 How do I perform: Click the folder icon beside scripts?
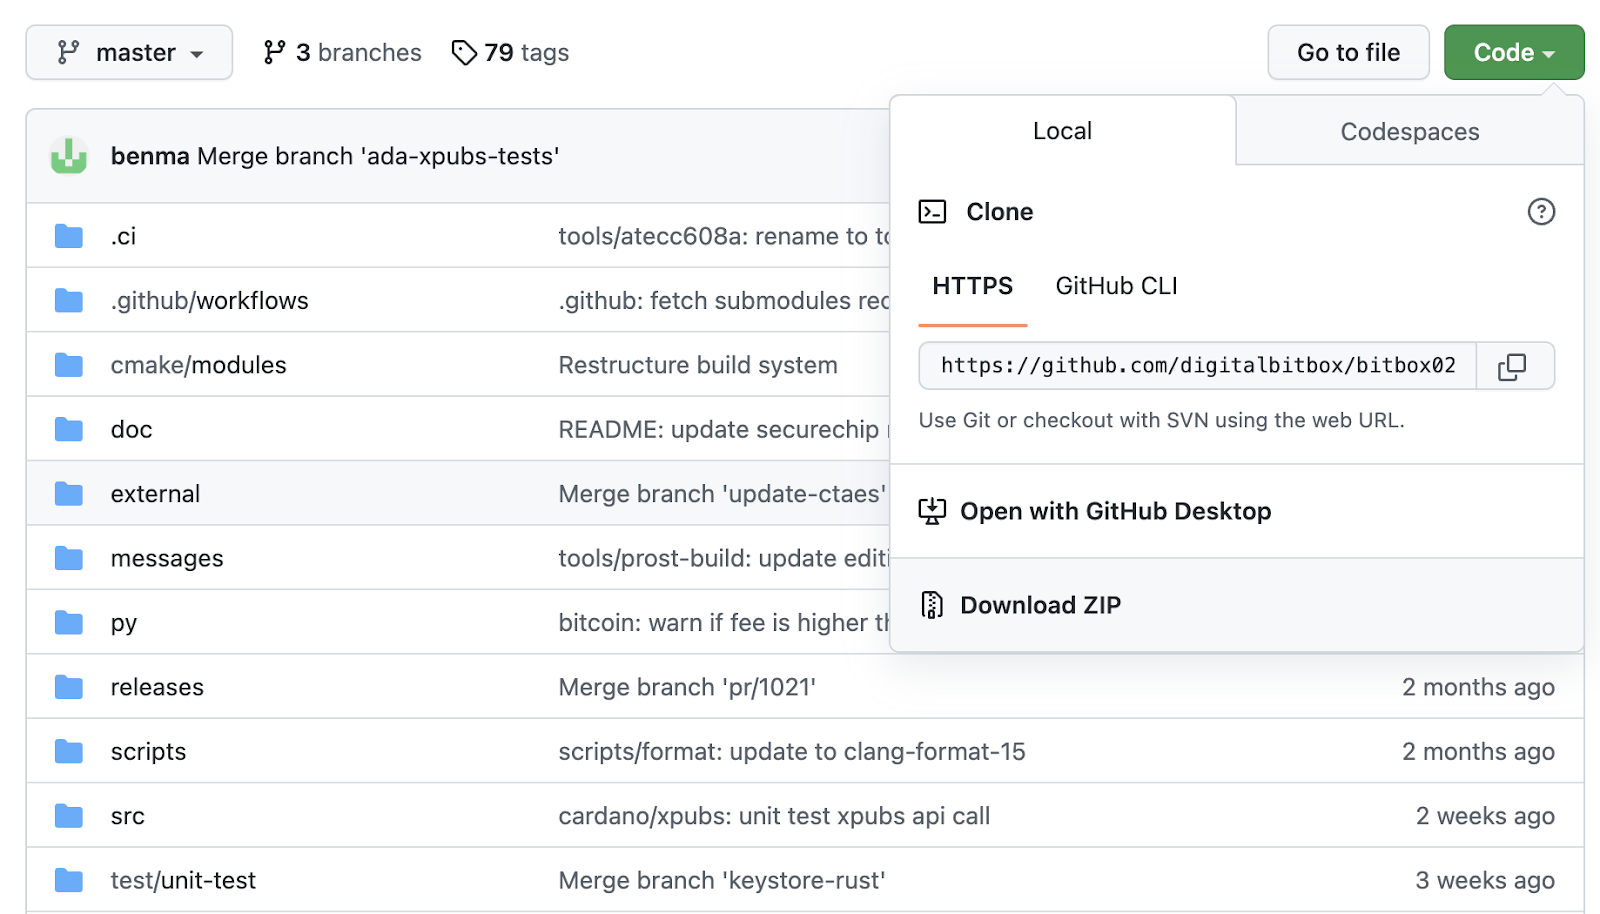click(69, 752)
